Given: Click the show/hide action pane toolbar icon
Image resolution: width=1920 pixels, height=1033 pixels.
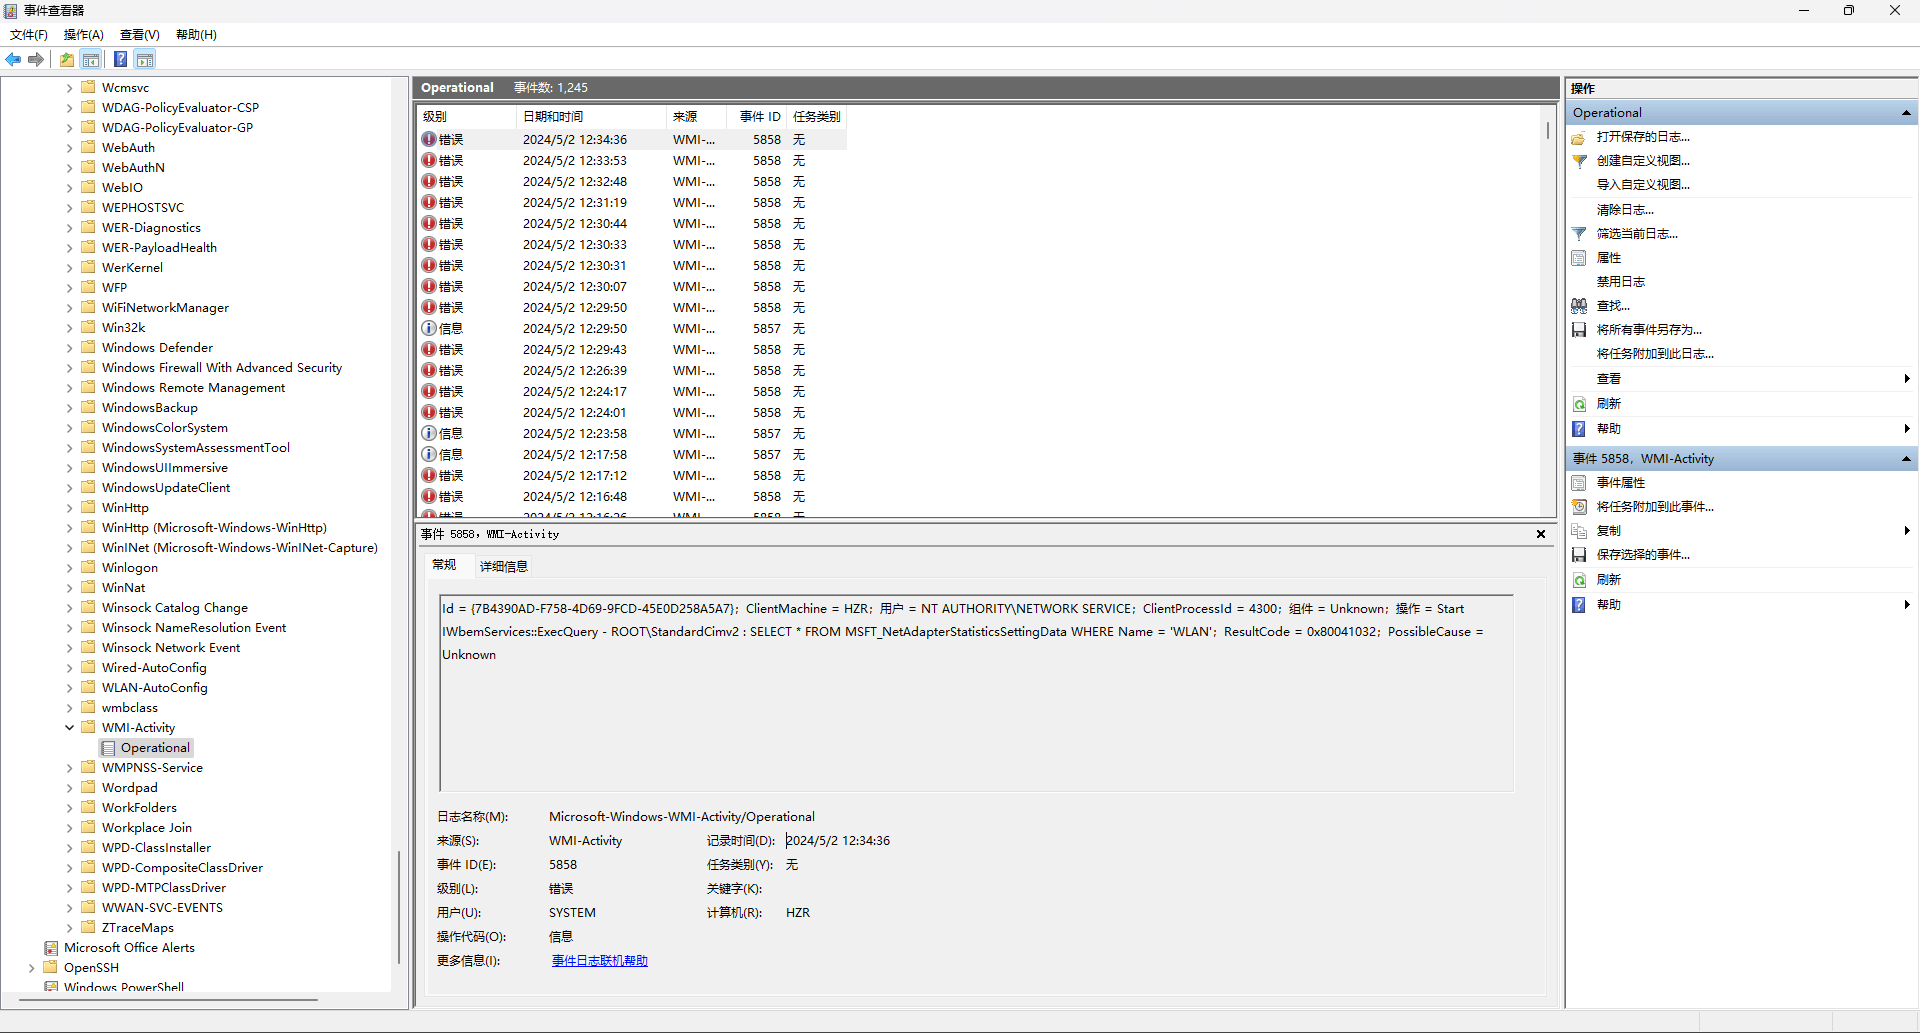Looking at the screenshot, I should [x=145, y=59].
